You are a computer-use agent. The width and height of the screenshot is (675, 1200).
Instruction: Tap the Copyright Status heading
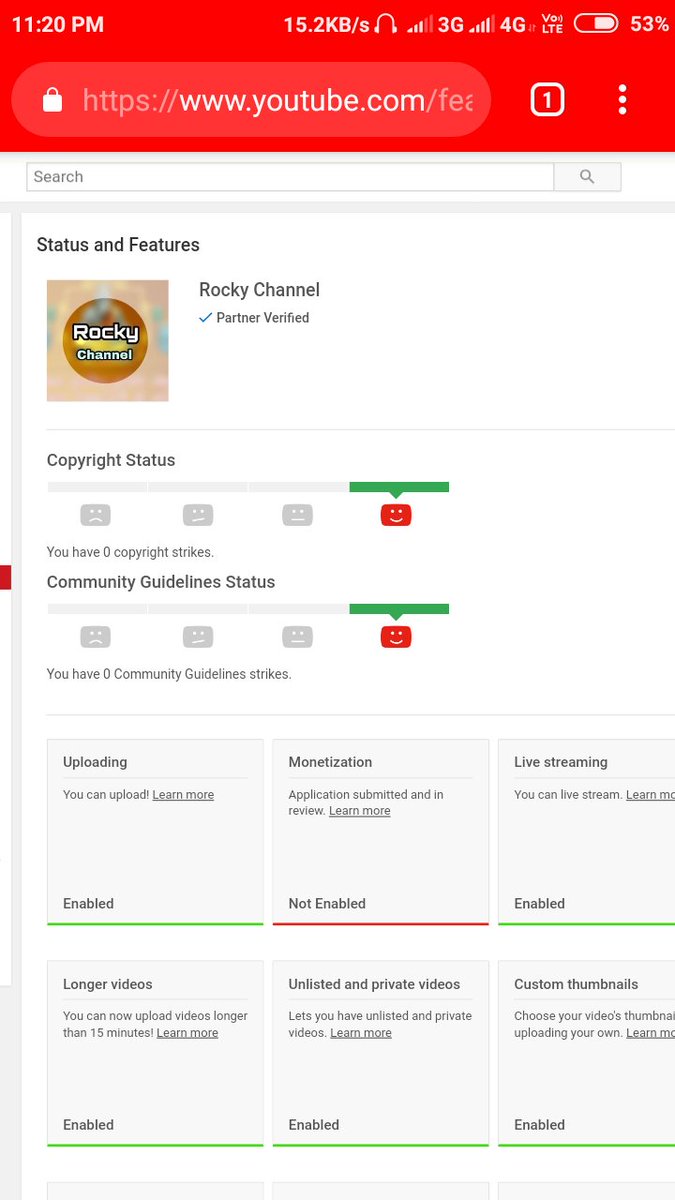(x=111, y=460)
